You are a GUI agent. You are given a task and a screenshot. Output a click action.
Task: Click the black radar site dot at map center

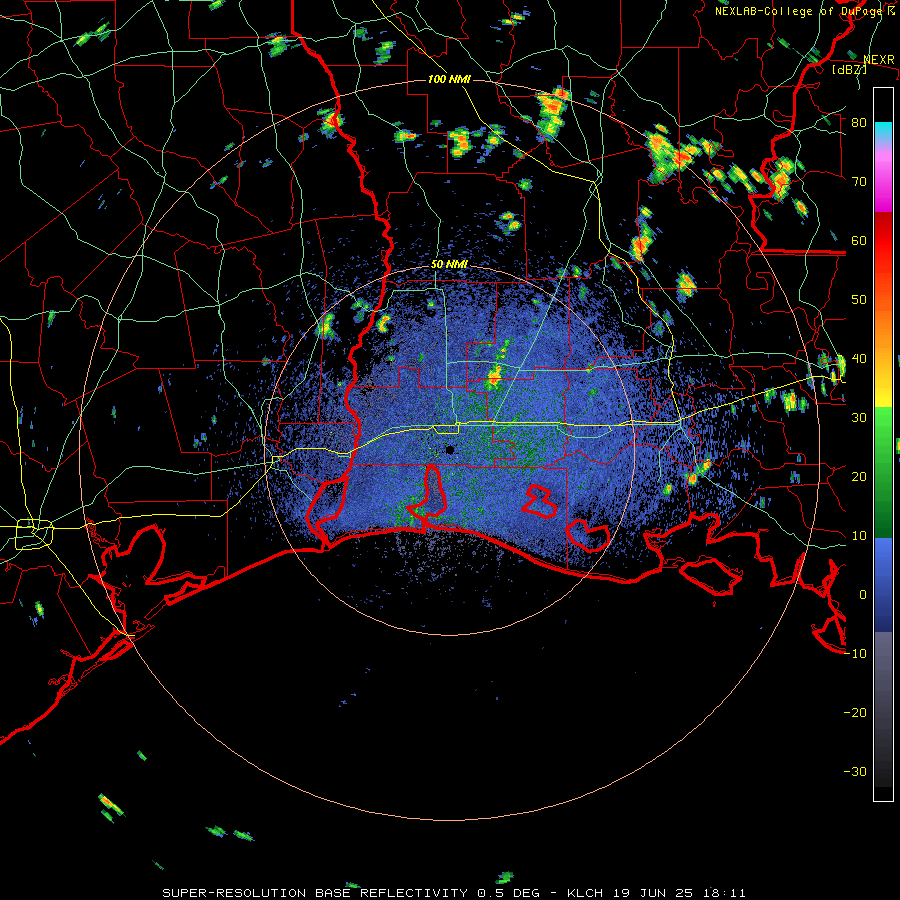[450, 450]
